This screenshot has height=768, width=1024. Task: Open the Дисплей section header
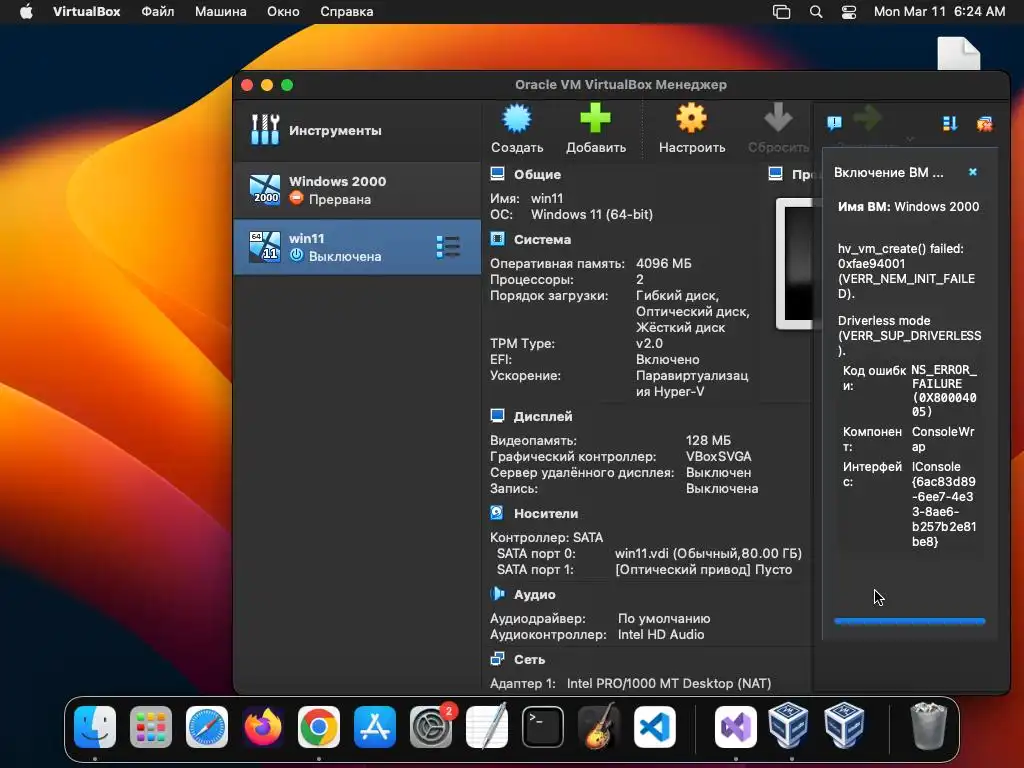(x=543, y=417)
